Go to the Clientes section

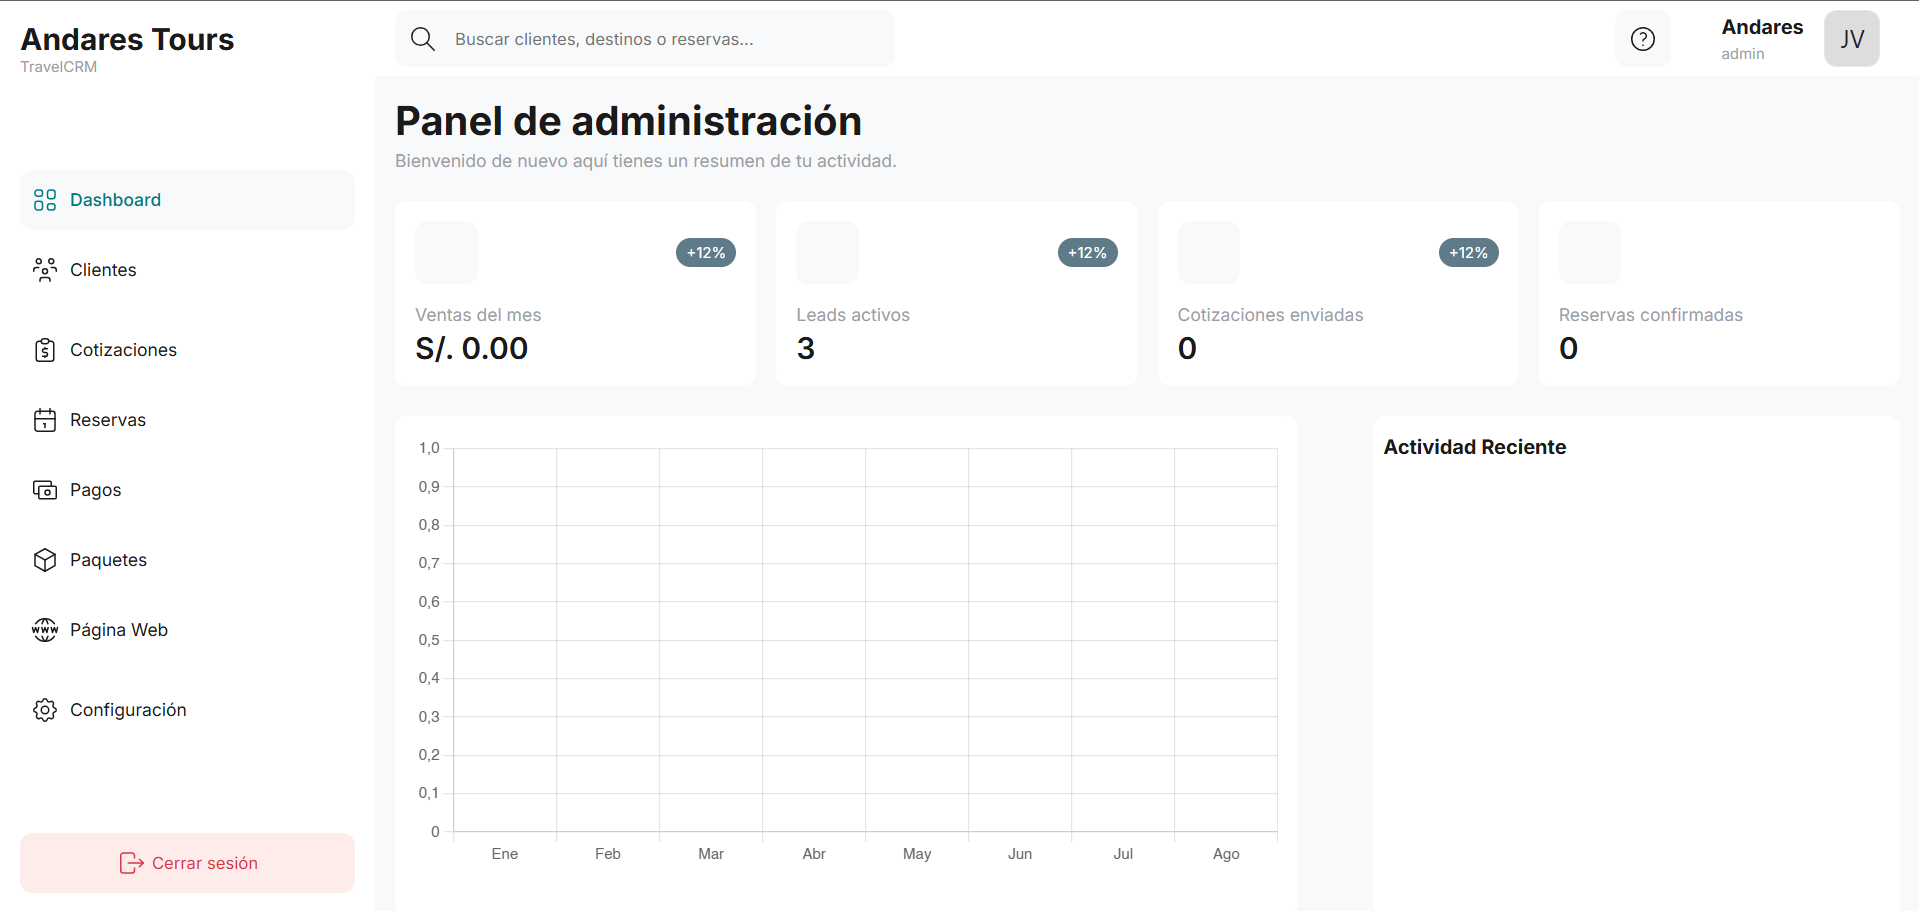coord(187,270)
